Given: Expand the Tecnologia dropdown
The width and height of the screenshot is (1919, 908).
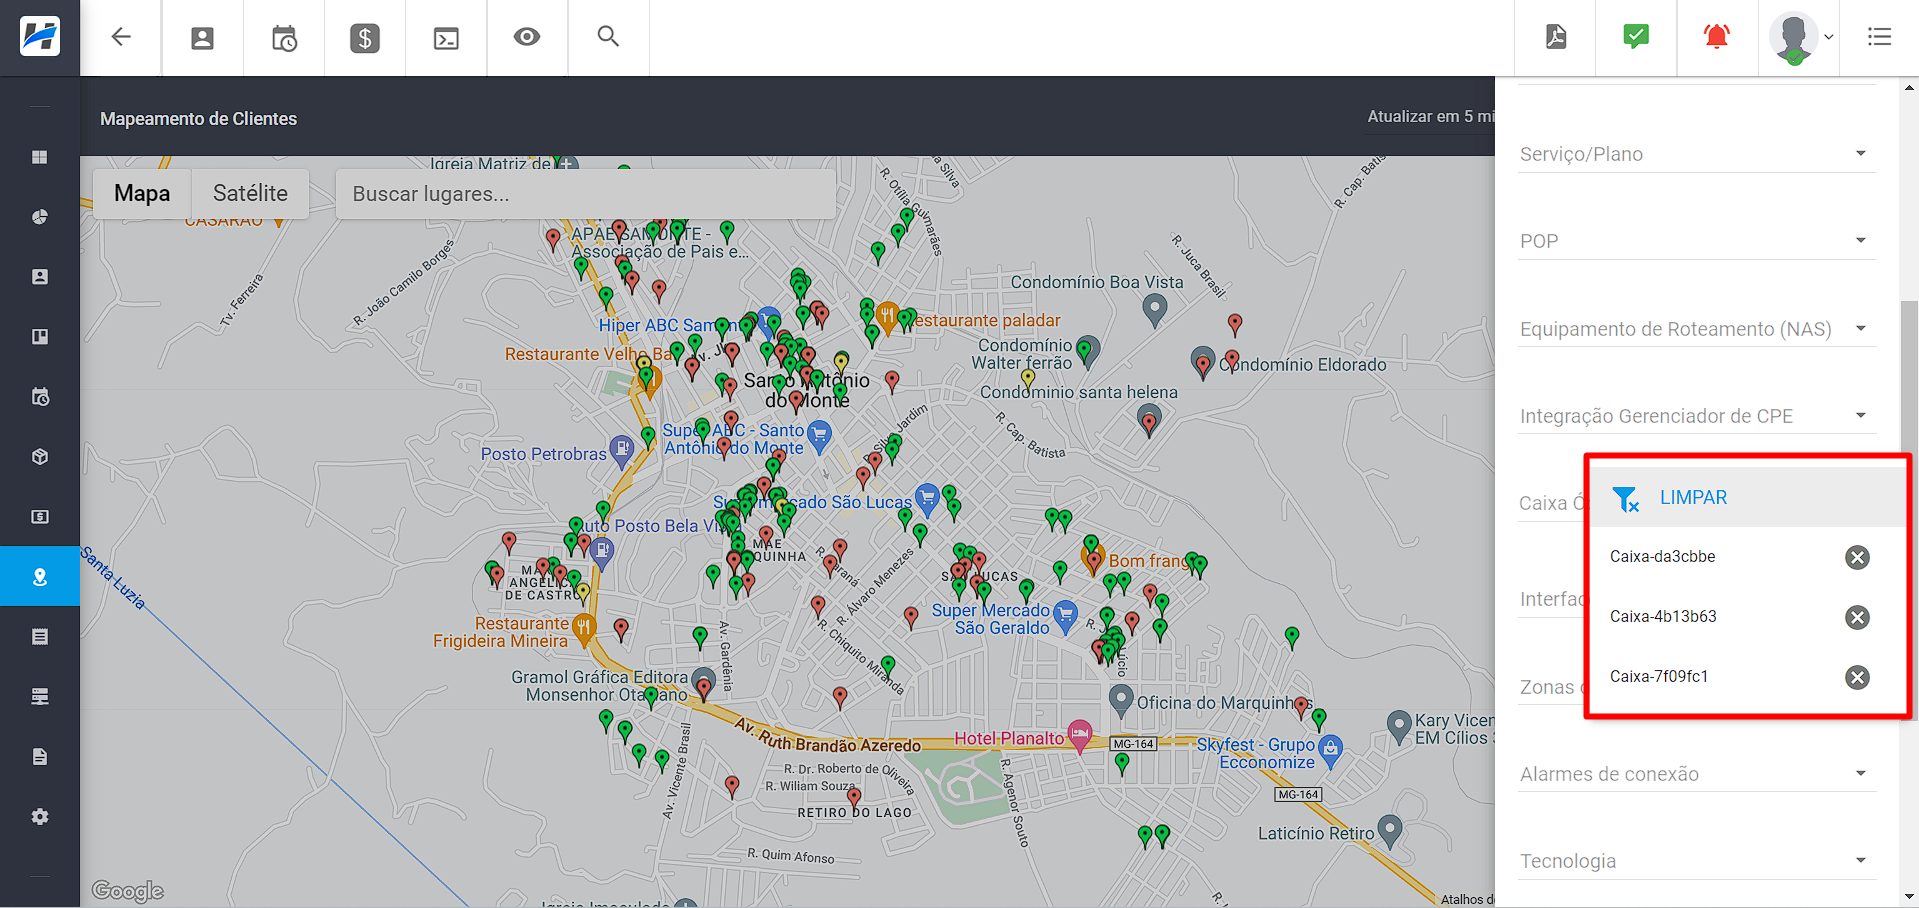Looking at the screenshot, I should [x=1696, y=861].
